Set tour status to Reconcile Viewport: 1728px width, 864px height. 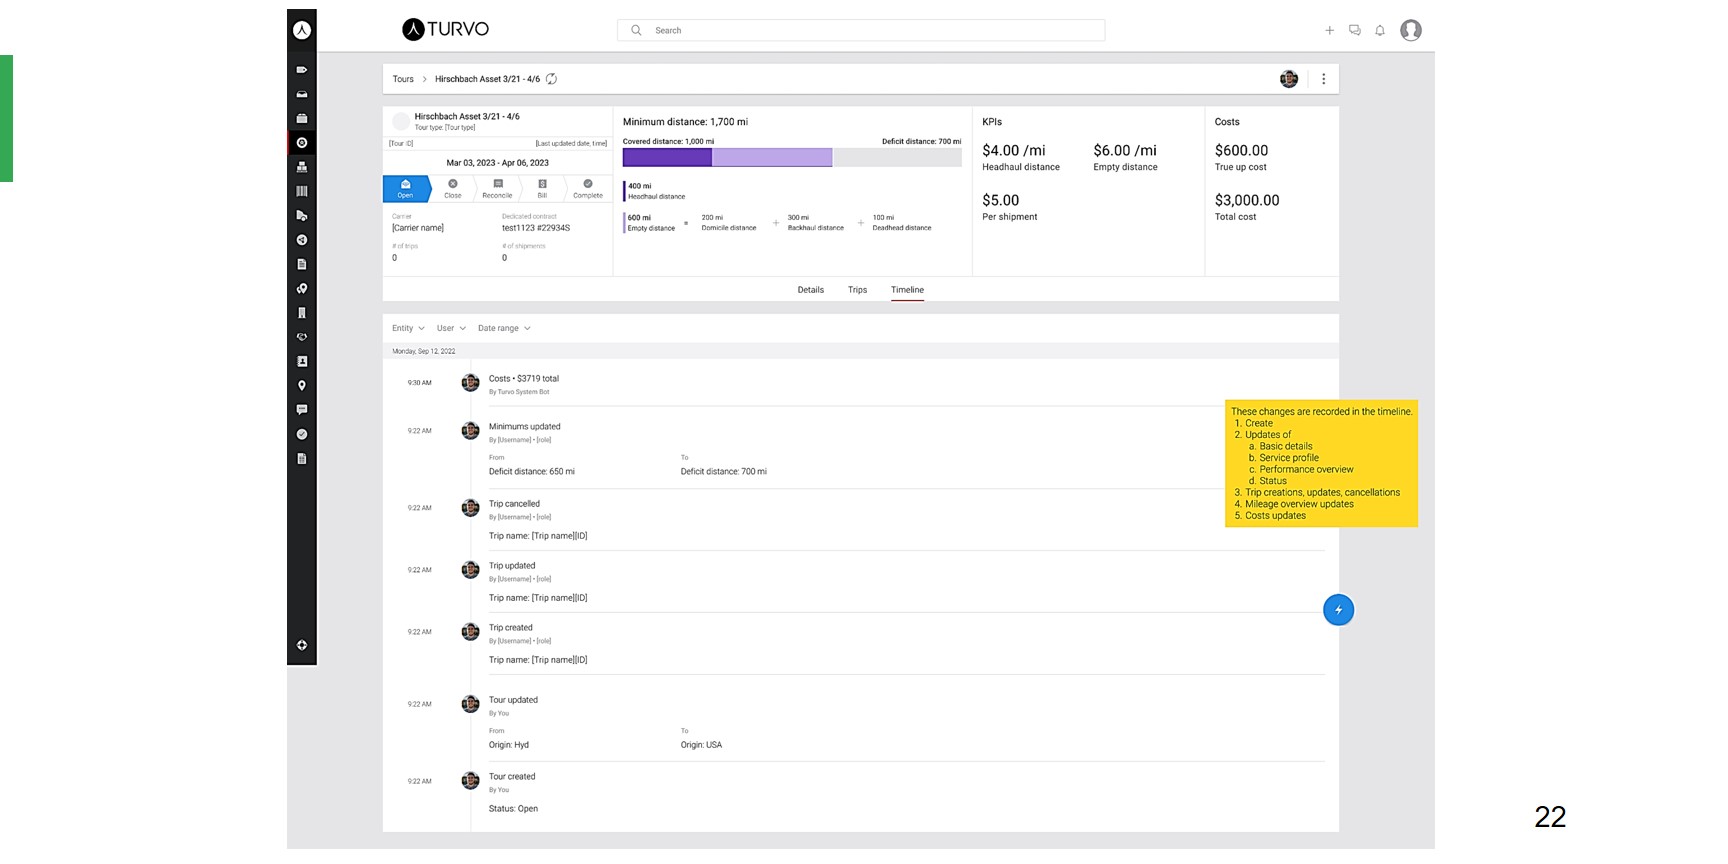[x=497, y=189]
